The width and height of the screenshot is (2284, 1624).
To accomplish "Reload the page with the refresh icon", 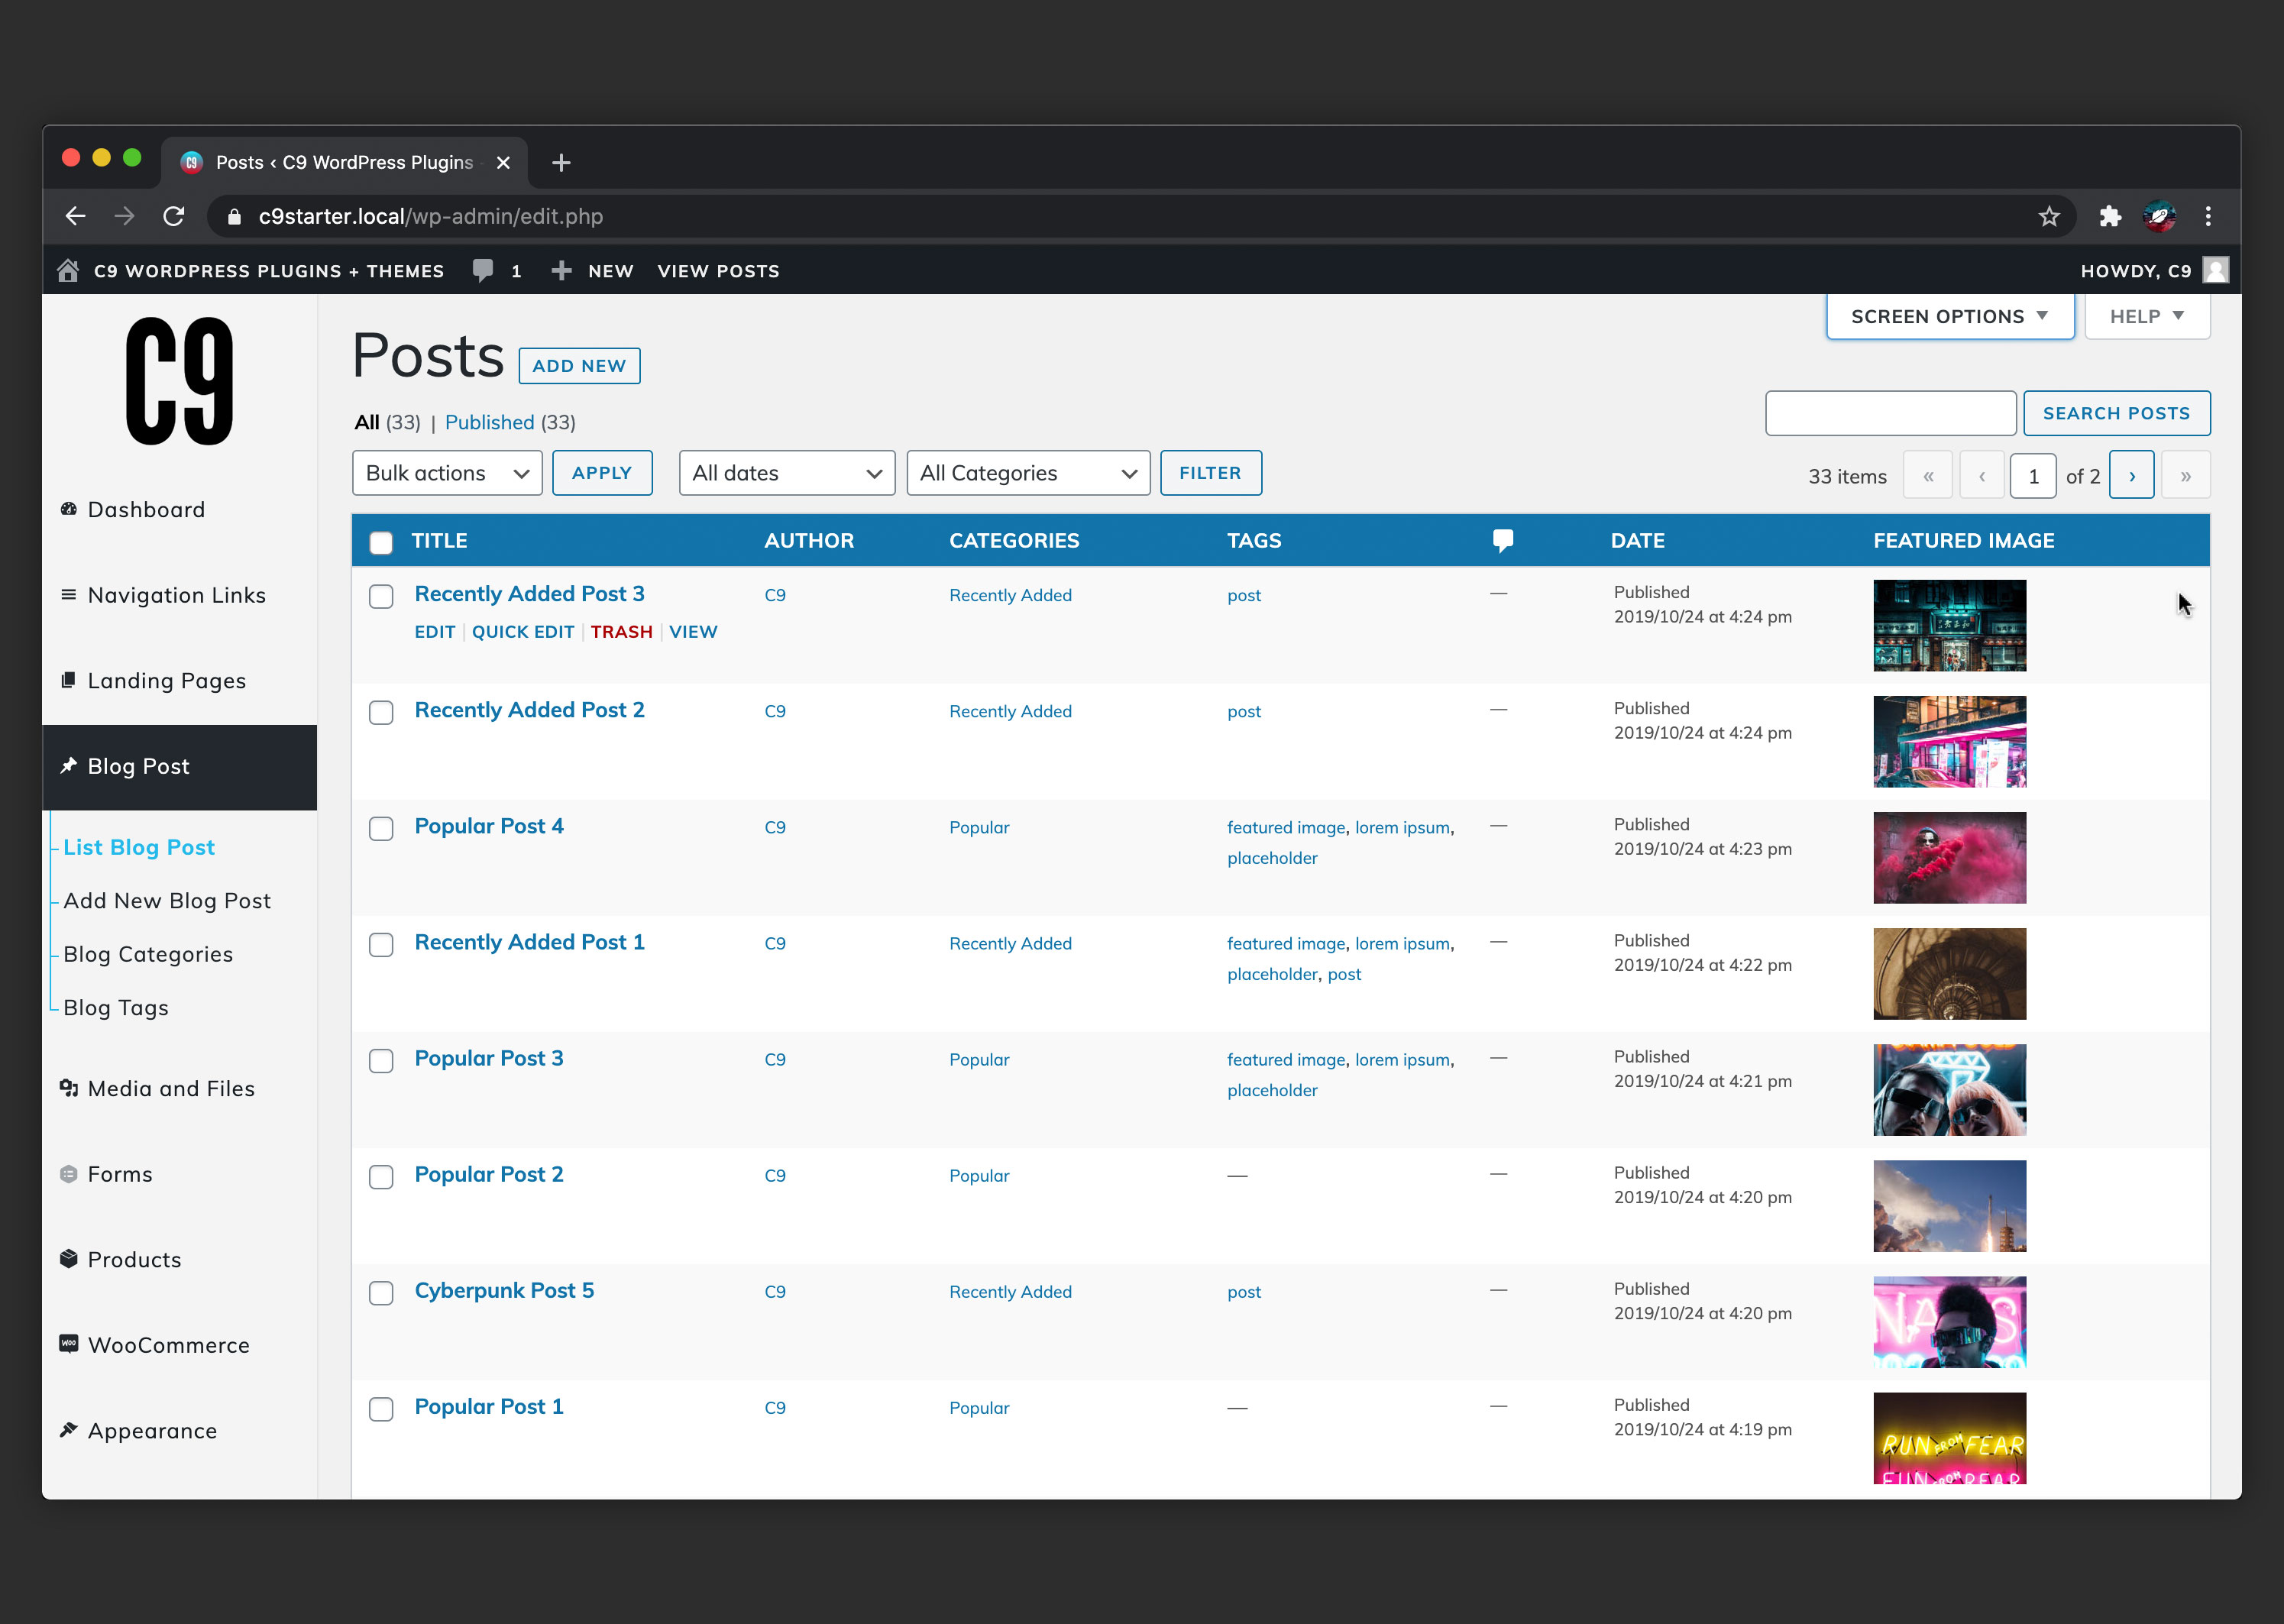I will pyautogui.click(x=174, y=216).
